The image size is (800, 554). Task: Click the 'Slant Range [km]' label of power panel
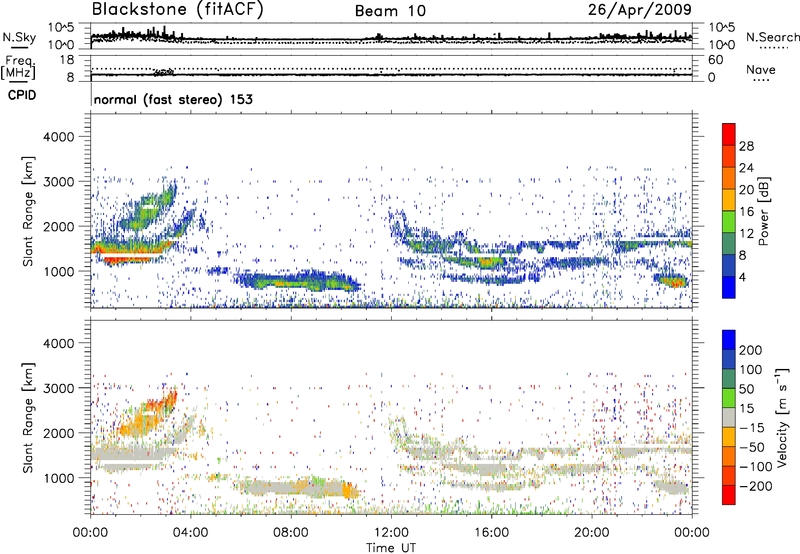point(28,211)
